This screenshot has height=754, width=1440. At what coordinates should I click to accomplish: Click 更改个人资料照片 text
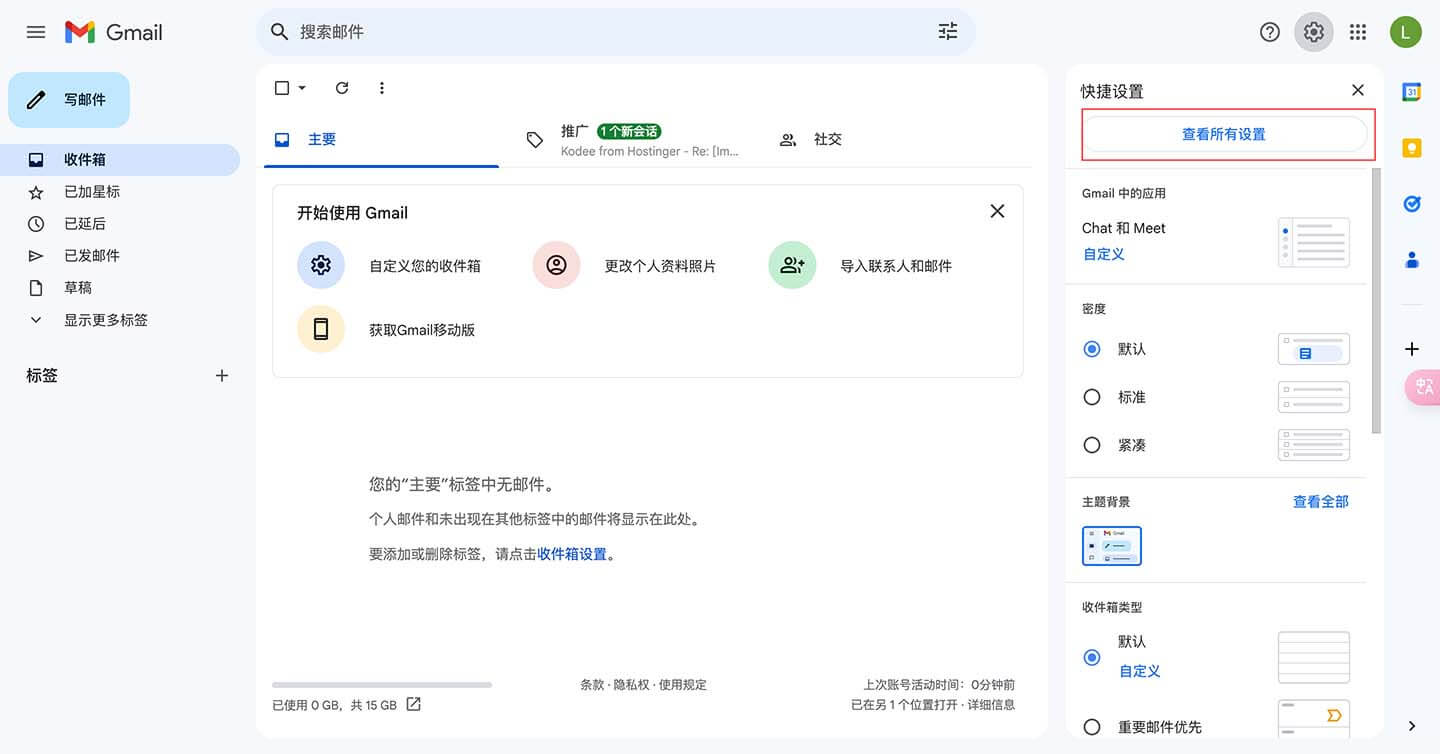point(660,266)
